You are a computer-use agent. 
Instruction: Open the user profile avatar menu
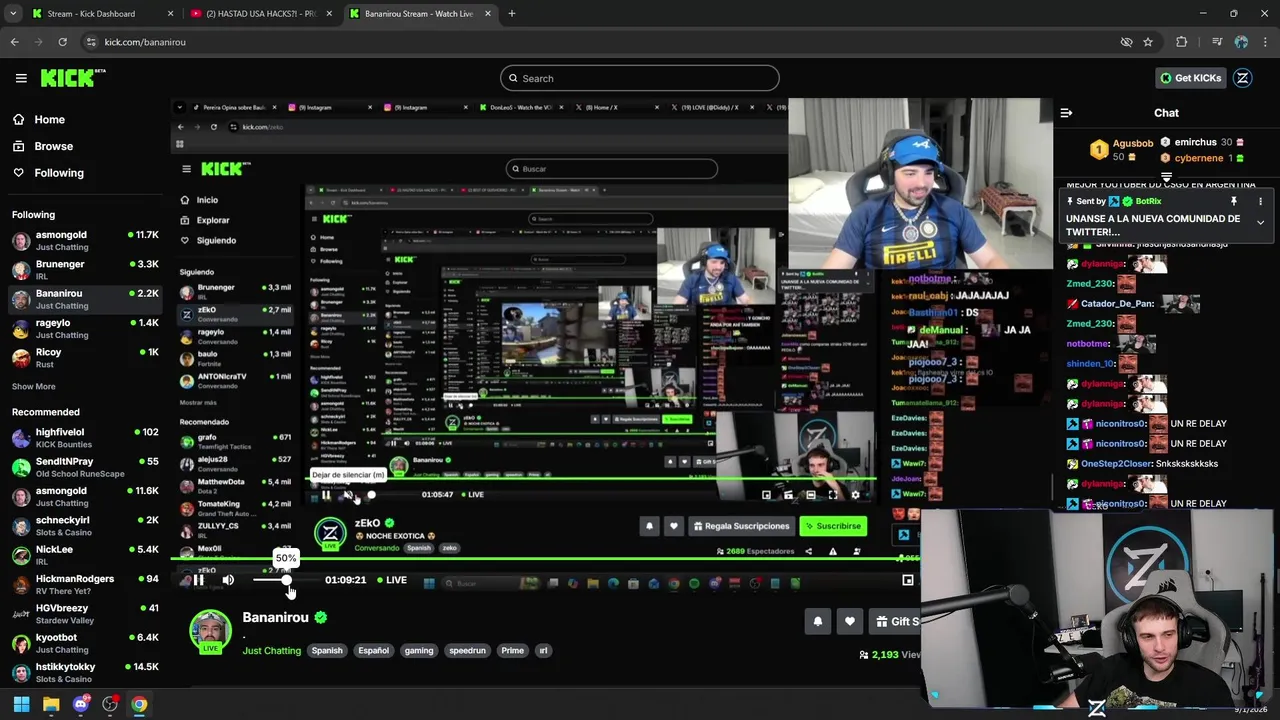(1243, 78)
